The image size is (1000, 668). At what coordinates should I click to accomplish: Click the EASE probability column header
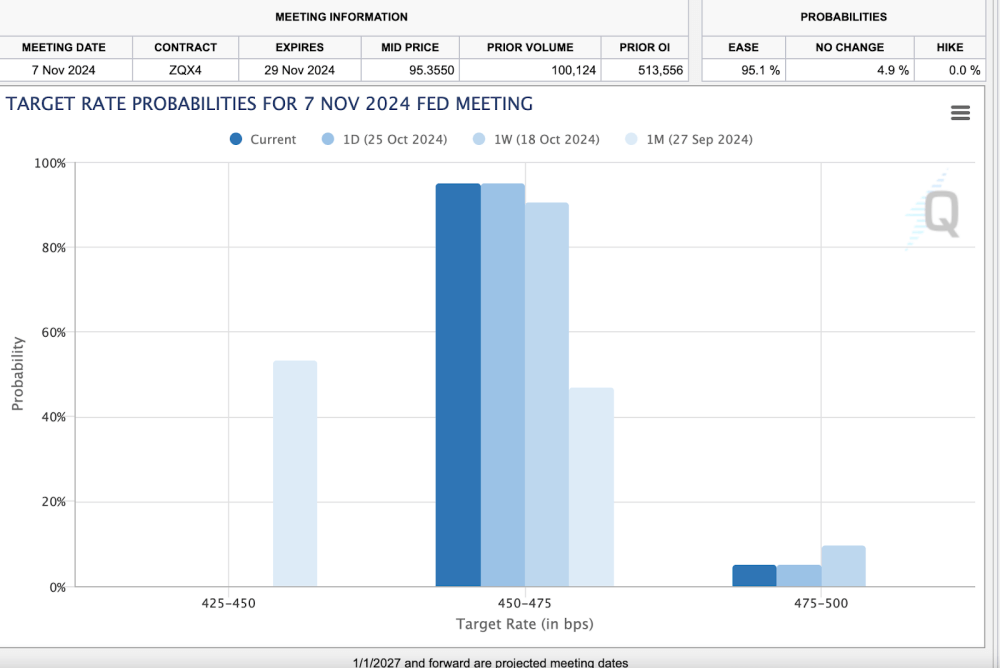point(743,47)
